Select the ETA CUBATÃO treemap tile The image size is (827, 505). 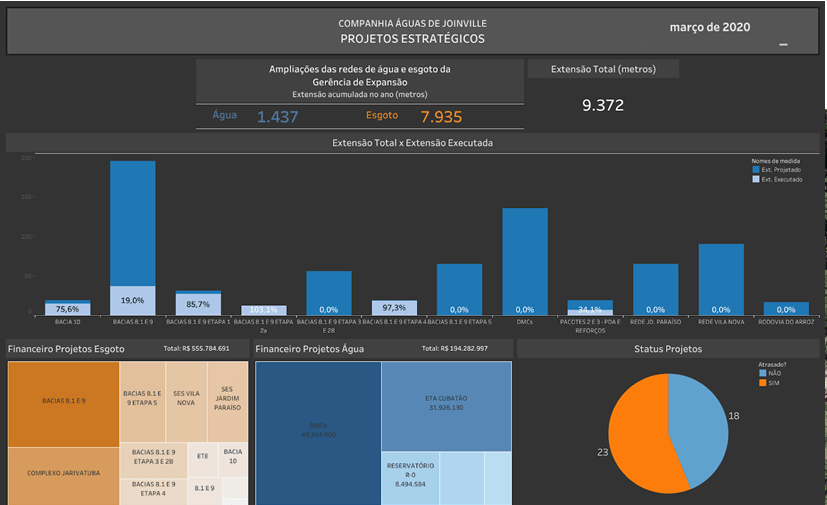[x=446, y=405]
